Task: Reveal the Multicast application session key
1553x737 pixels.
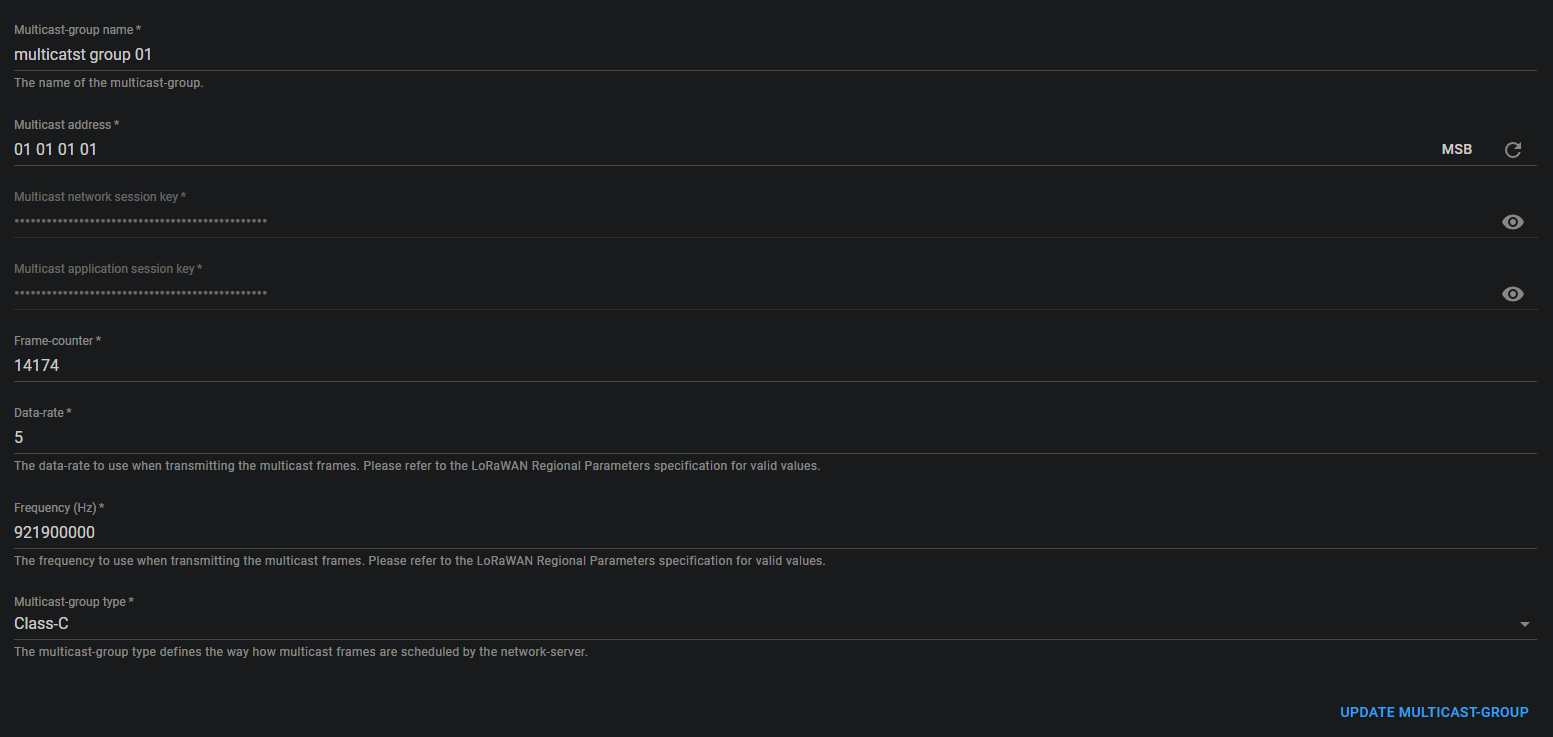Action: [1512, 293]
